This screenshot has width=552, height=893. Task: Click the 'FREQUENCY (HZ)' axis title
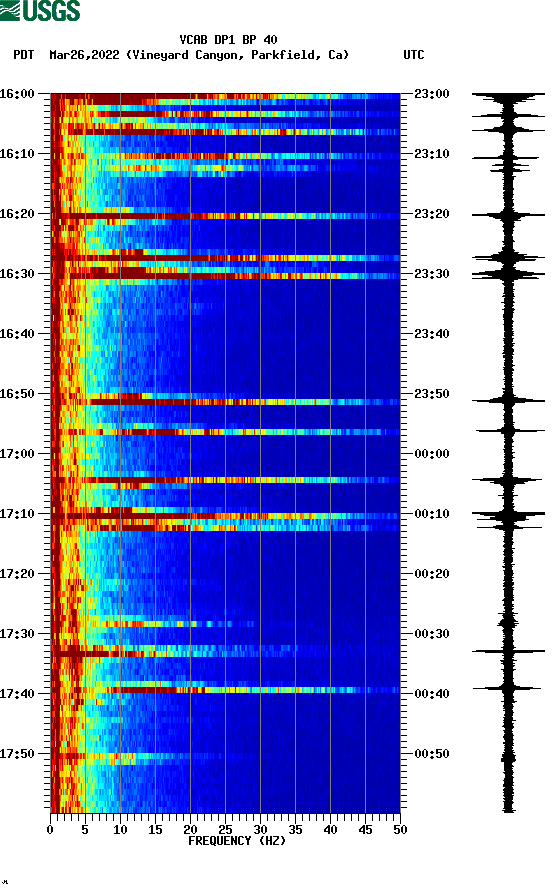click(237, 841)
